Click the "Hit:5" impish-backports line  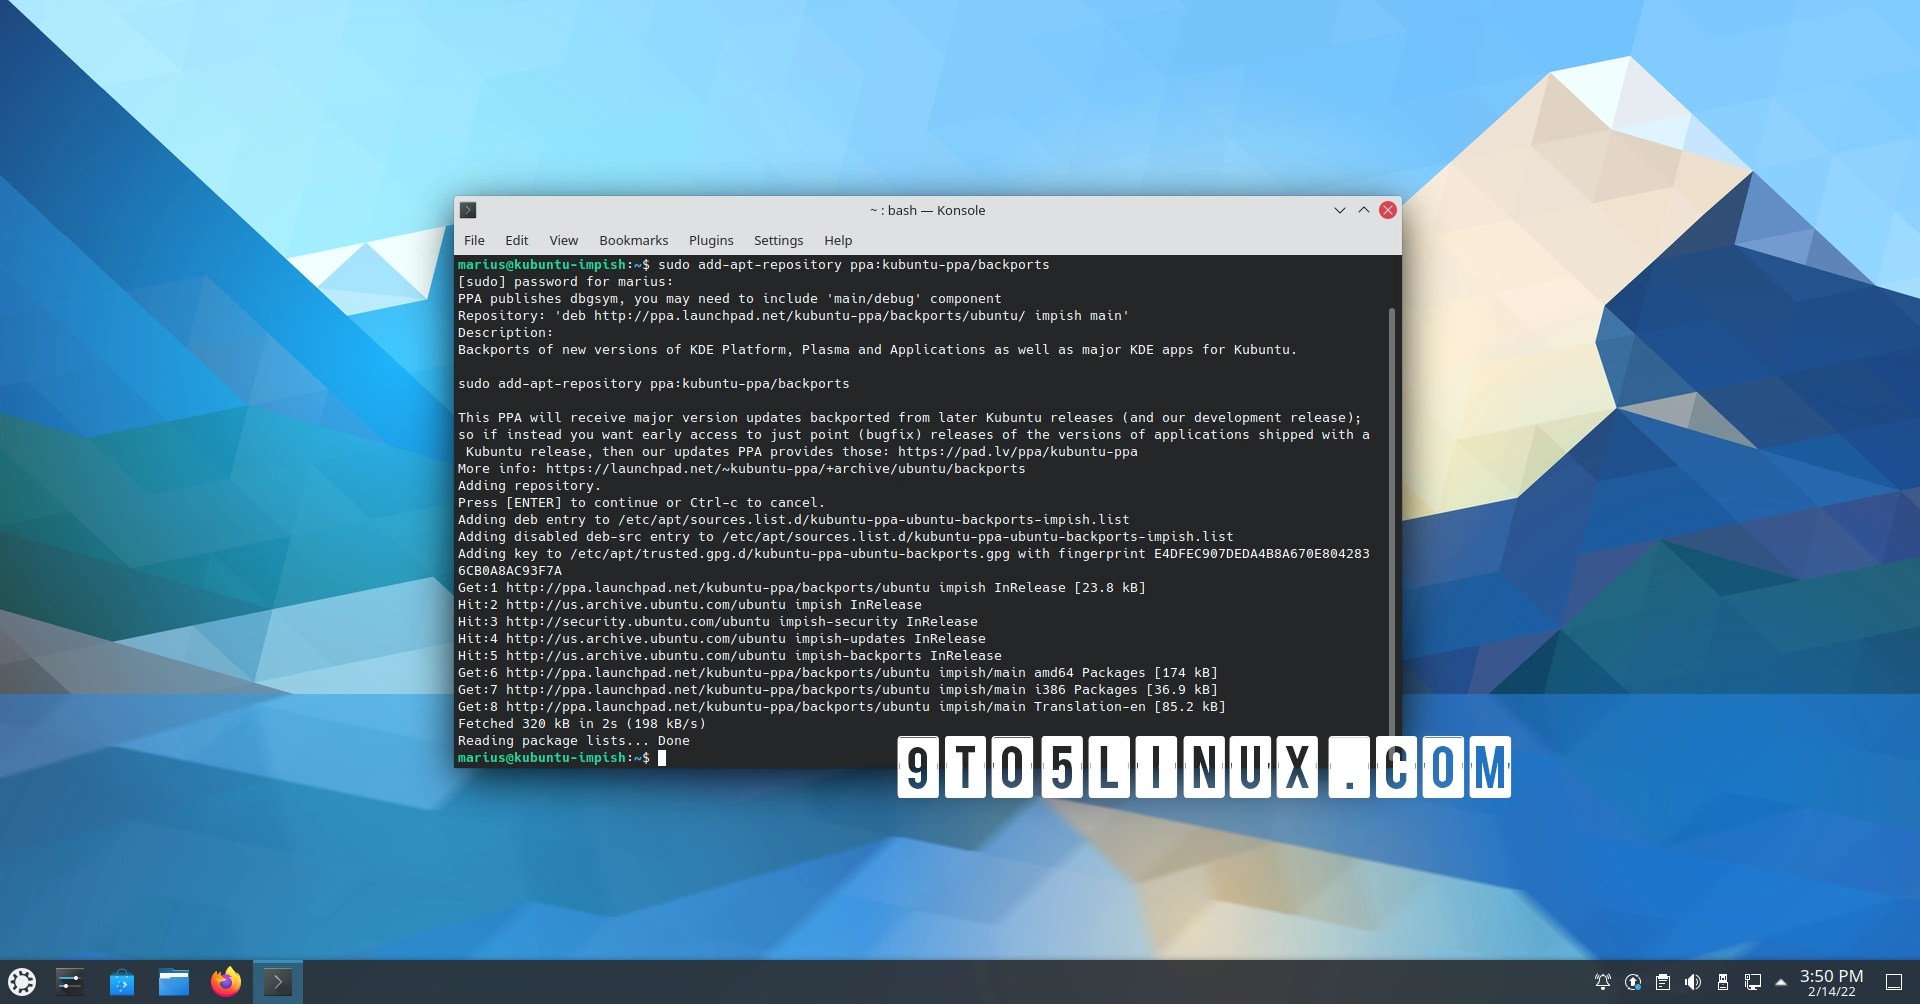(x=730, y=656)
